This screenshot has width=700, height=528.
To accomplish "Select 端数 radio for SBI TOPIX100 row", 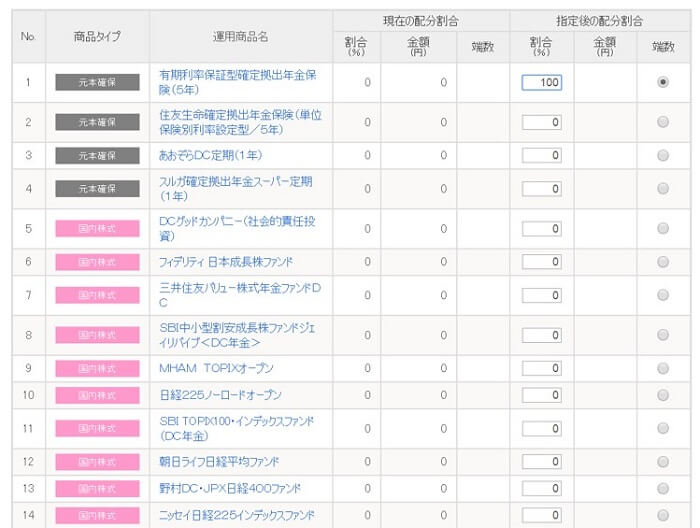I will click(x=663, y=428).
